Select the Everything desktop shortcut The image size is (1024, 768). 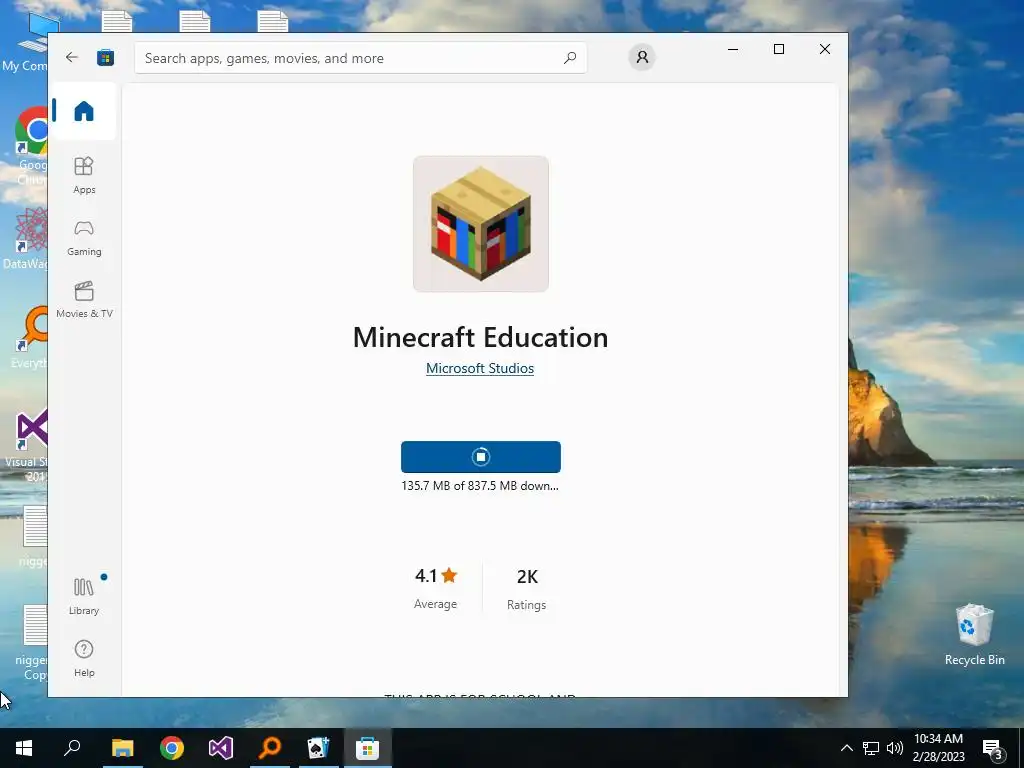click(29, 338)
